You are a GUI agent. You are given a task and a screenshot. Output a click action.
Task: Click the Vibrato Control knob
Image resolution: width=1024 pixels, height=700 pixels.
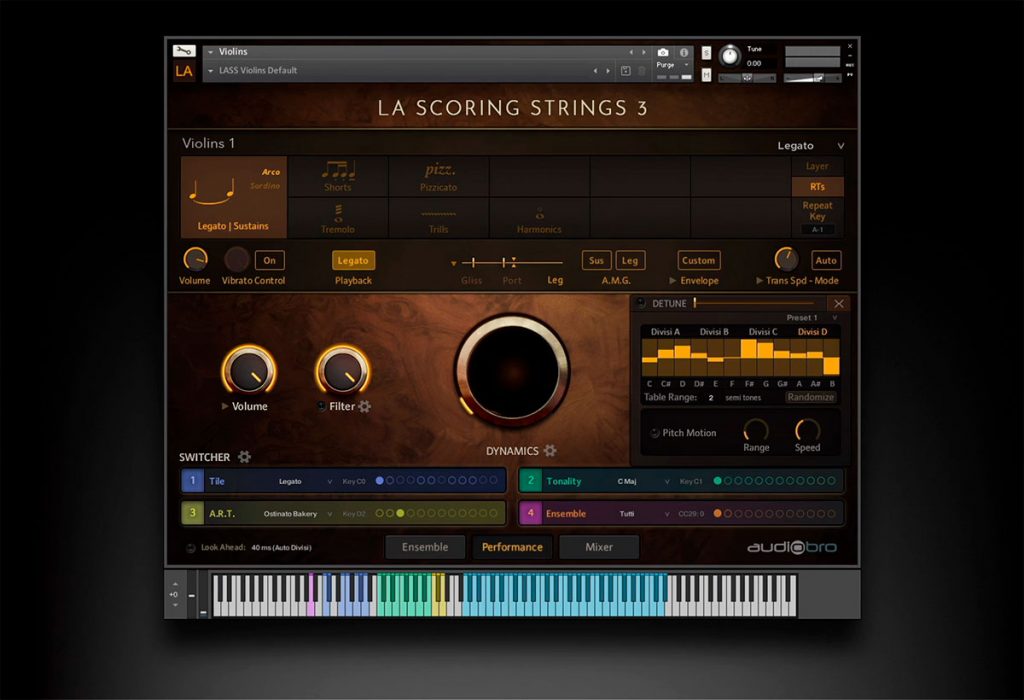coord(236,259)
